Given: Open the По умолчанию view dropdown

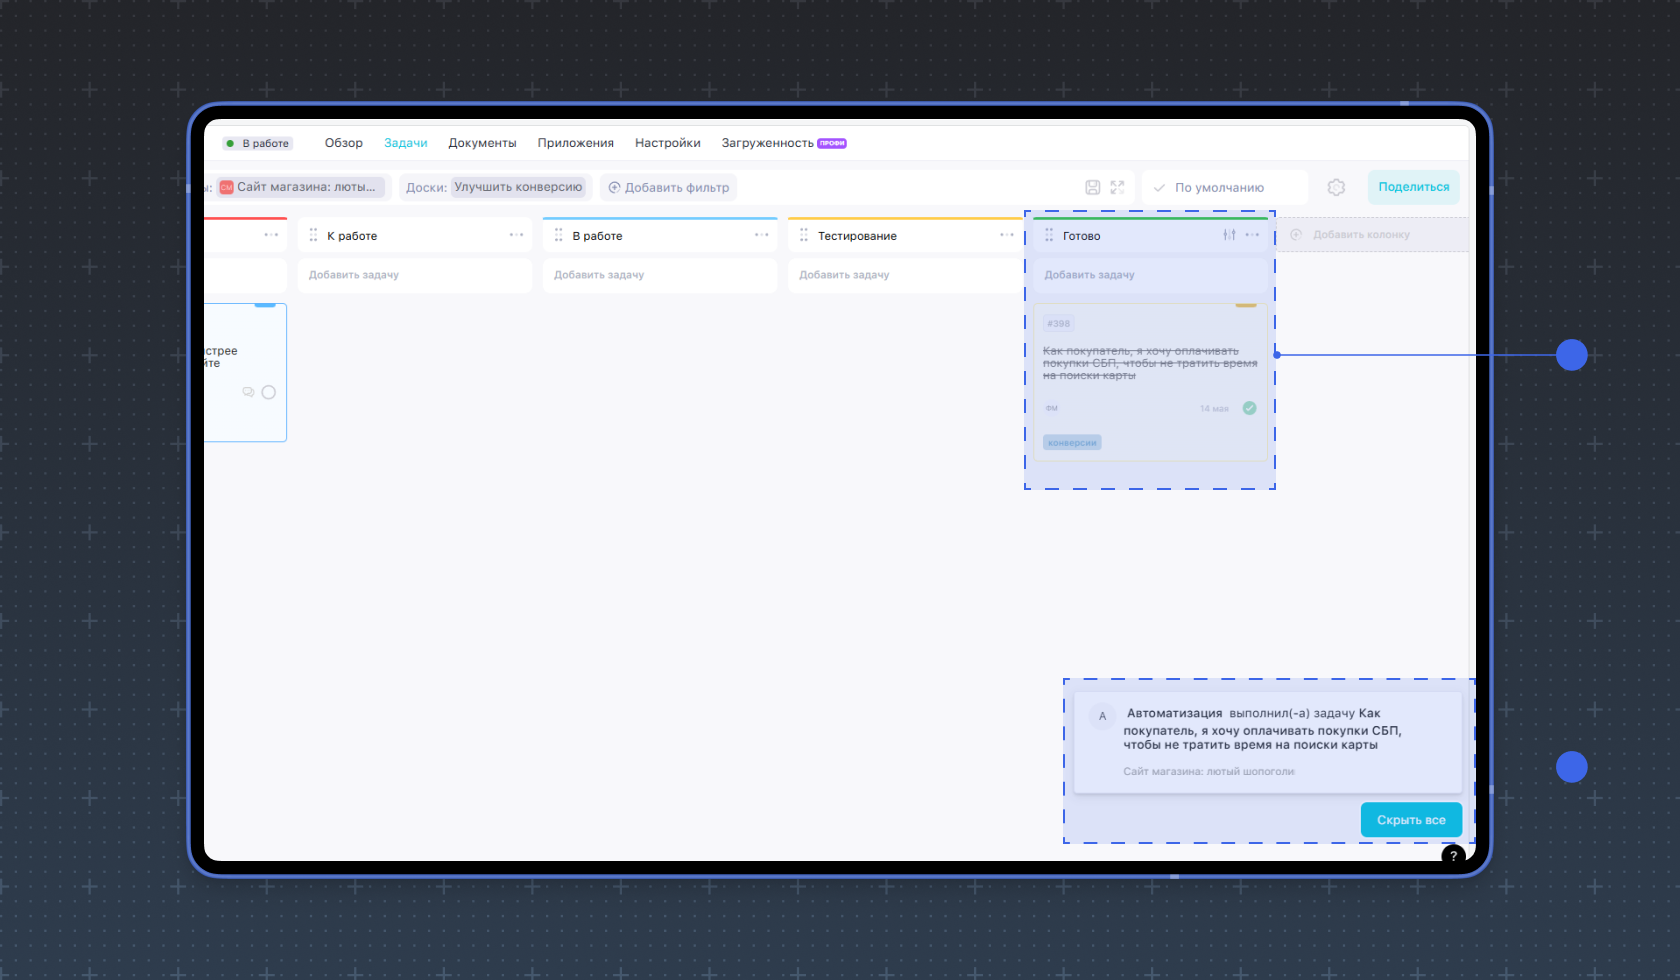Looking at the screenshot, I should (x=1224, y=187).
